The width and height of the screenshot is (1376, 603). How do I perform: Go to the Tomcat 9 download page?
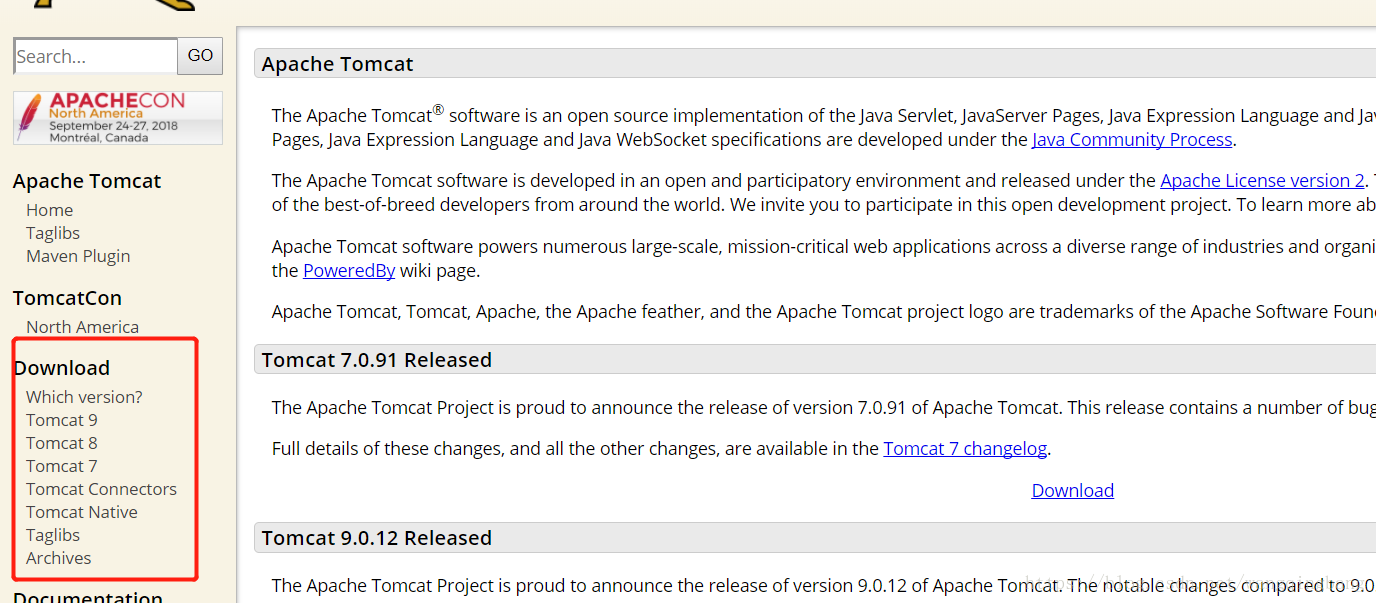coord(62,420)
